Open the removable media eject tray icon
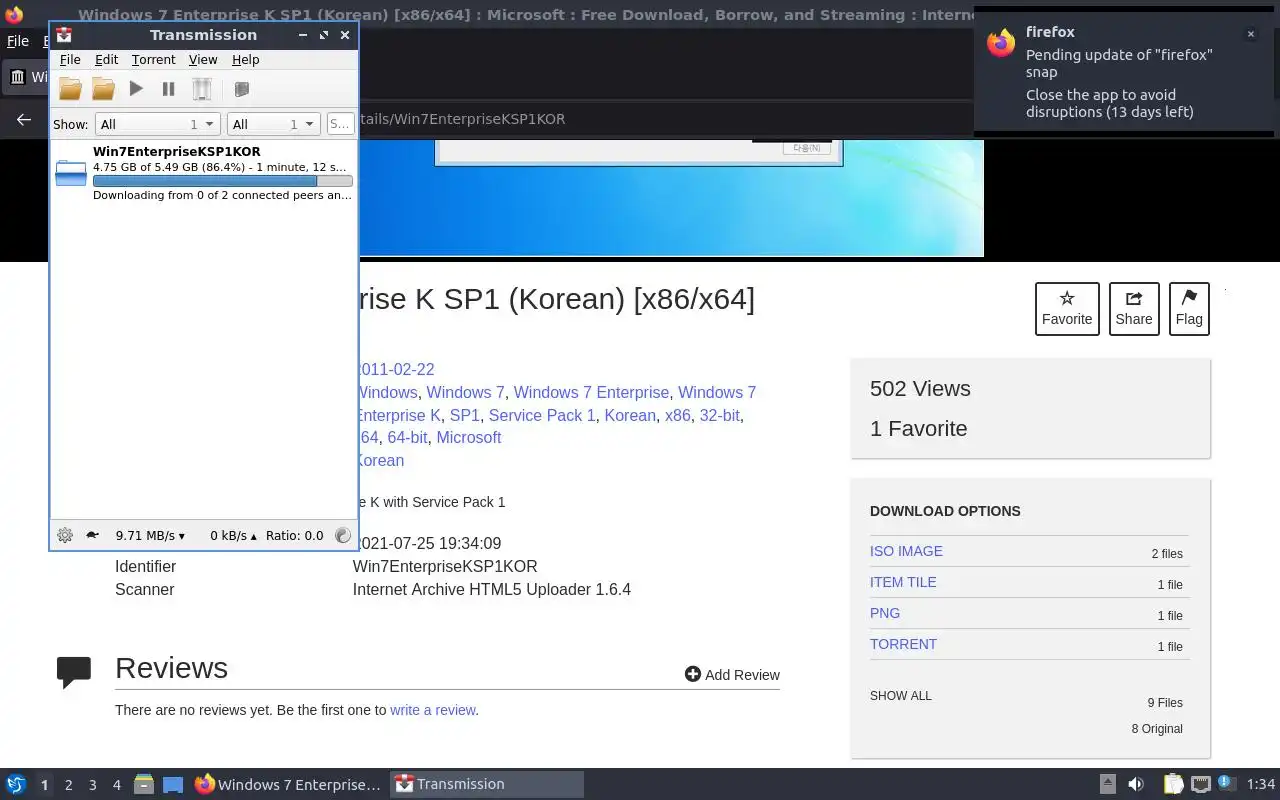 [x=1108, y=785]
